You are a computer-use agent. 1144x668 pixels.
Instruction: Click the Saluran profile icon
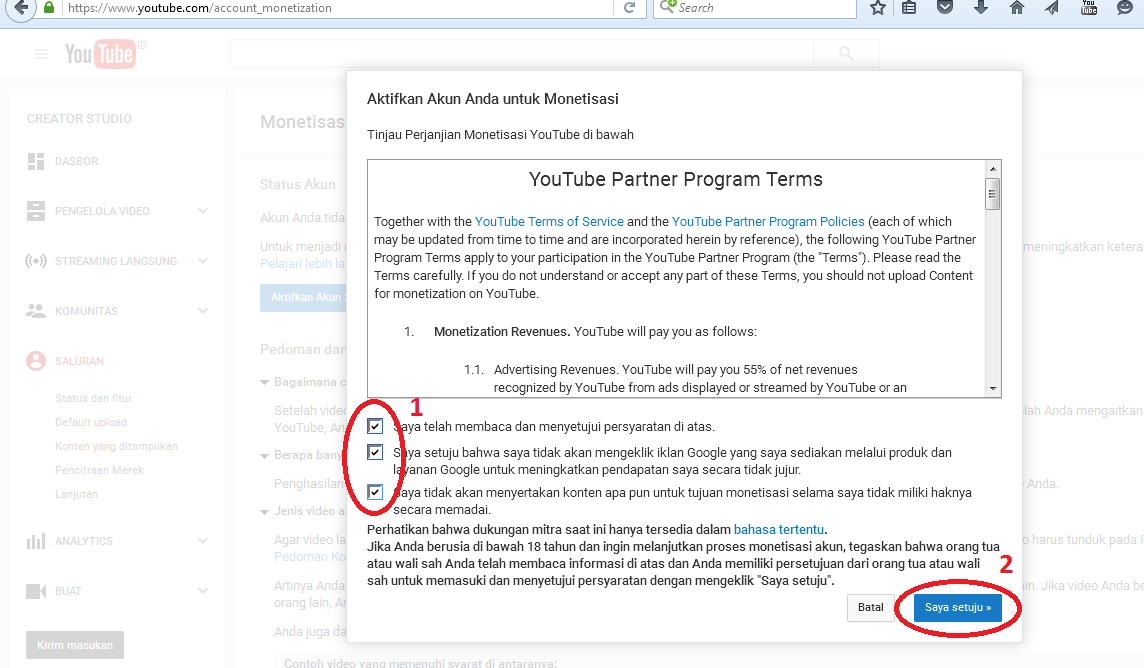(36, 361)
